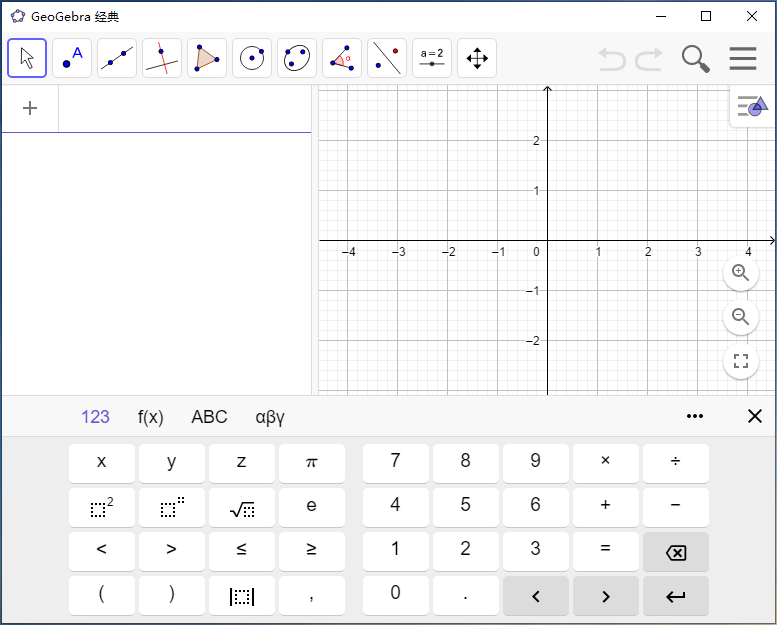Click the Redo arrow
Image resolution: width=777 pixels, height=625 pixels.
tap(649, 59)
